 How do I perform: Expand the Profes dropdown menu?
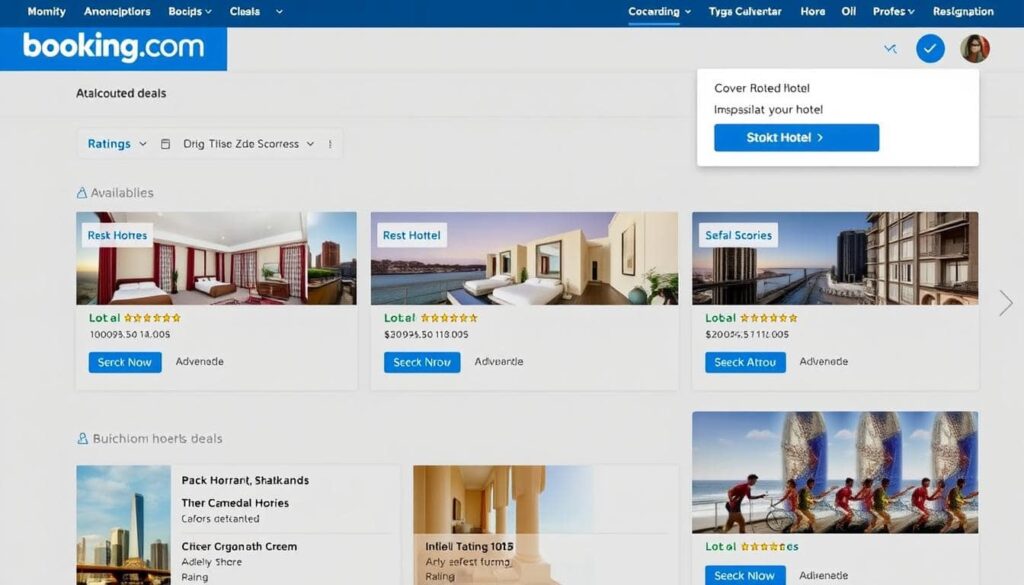pos(891,11)
